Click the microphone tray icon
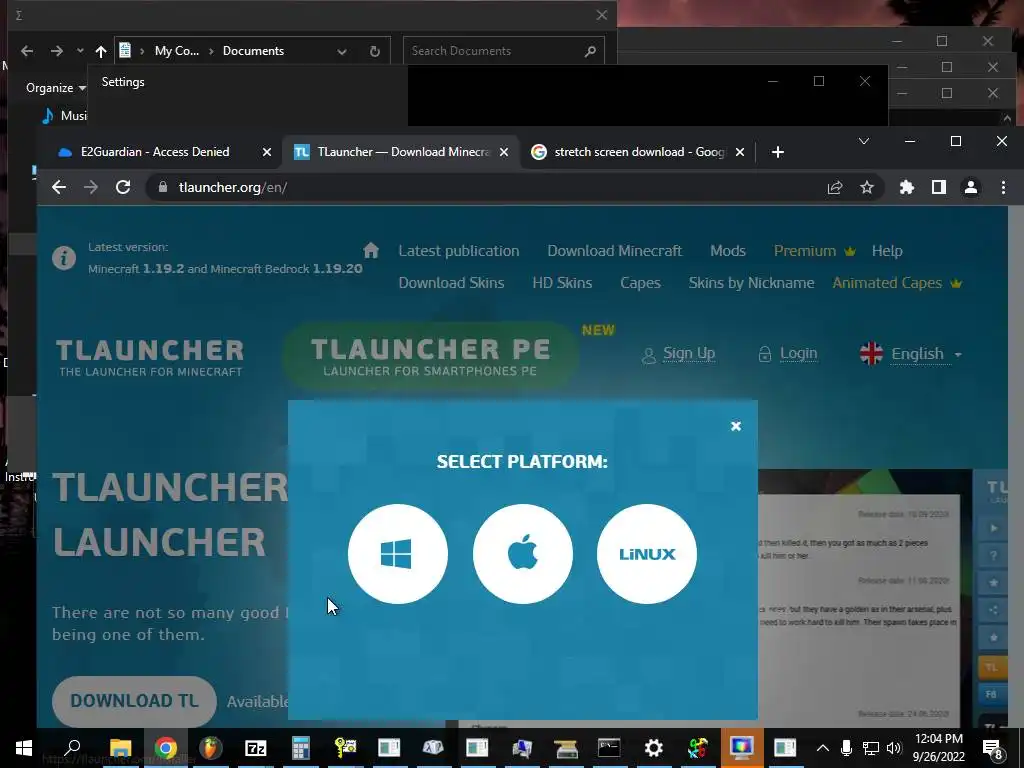This screenshot has width=1024, height=768. pos(846,748)
